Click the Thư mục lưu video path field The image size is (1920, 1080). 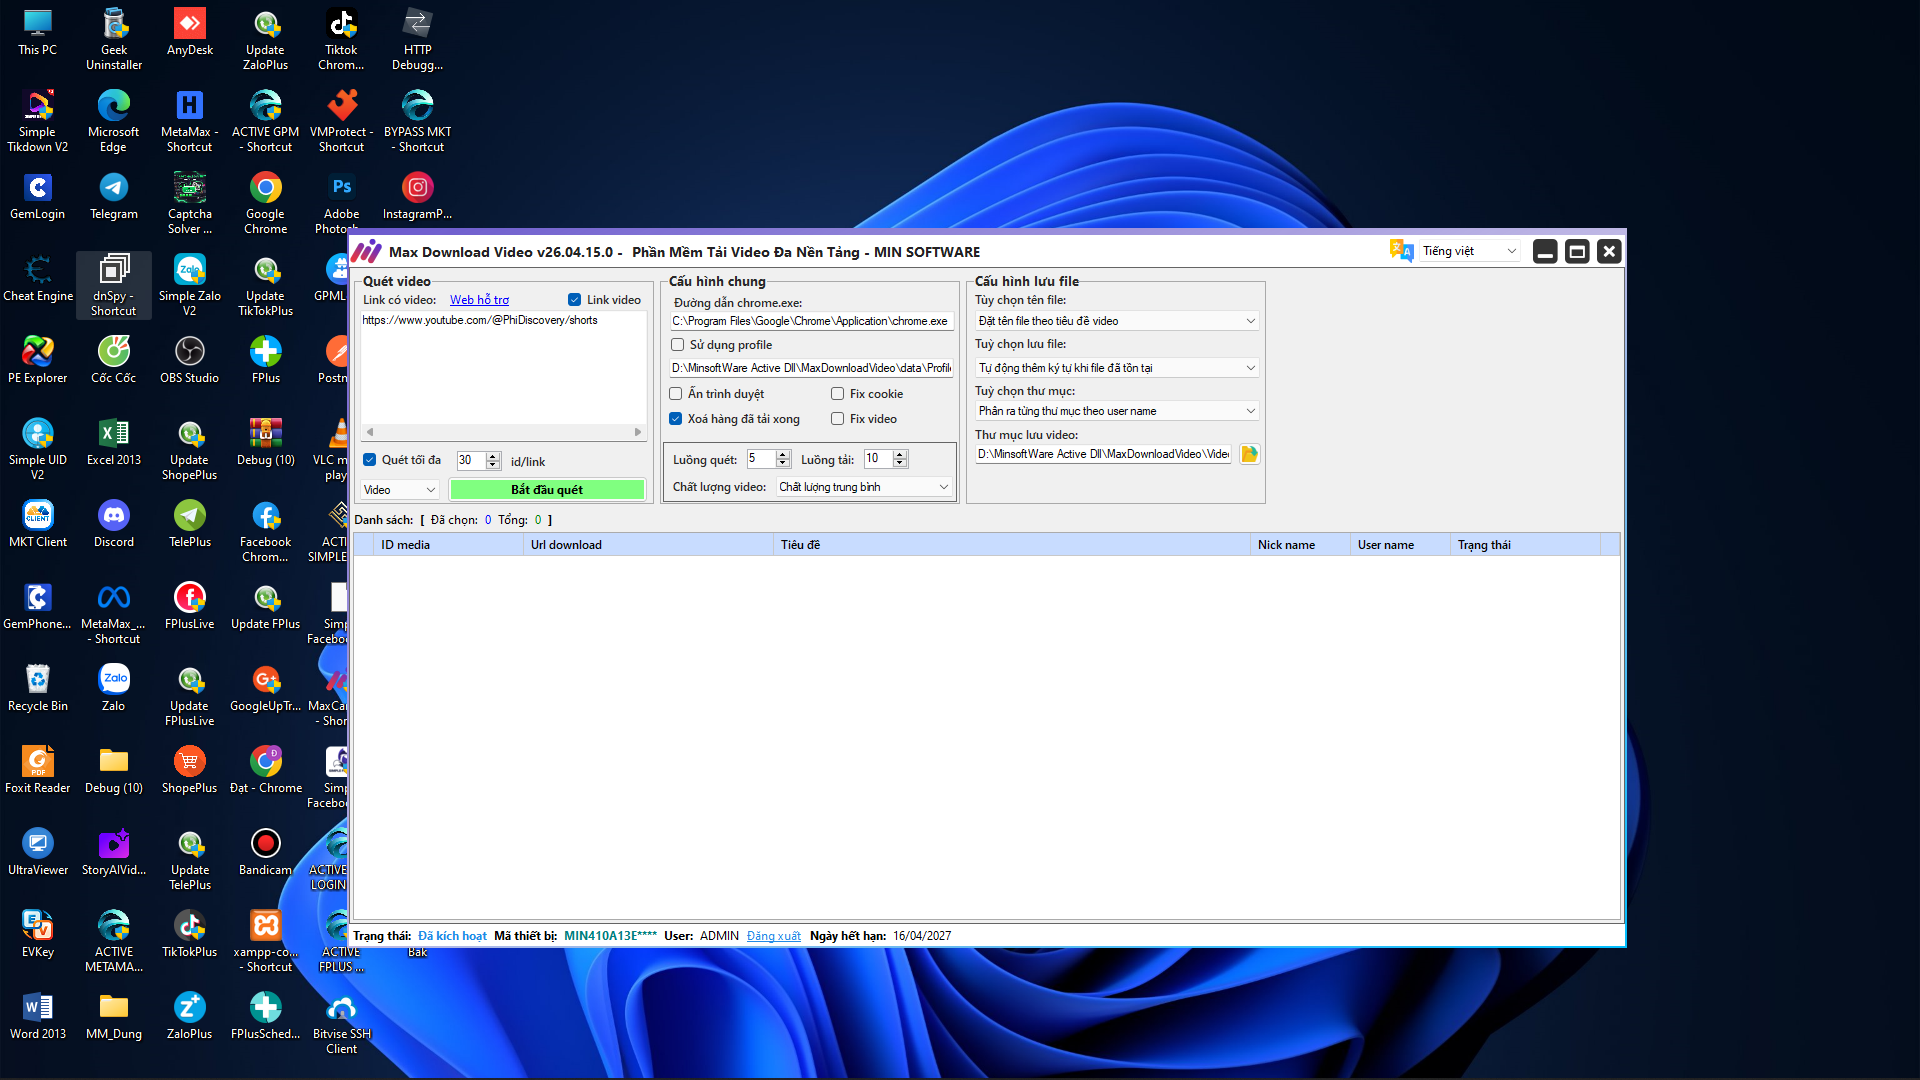[1104, 454]
